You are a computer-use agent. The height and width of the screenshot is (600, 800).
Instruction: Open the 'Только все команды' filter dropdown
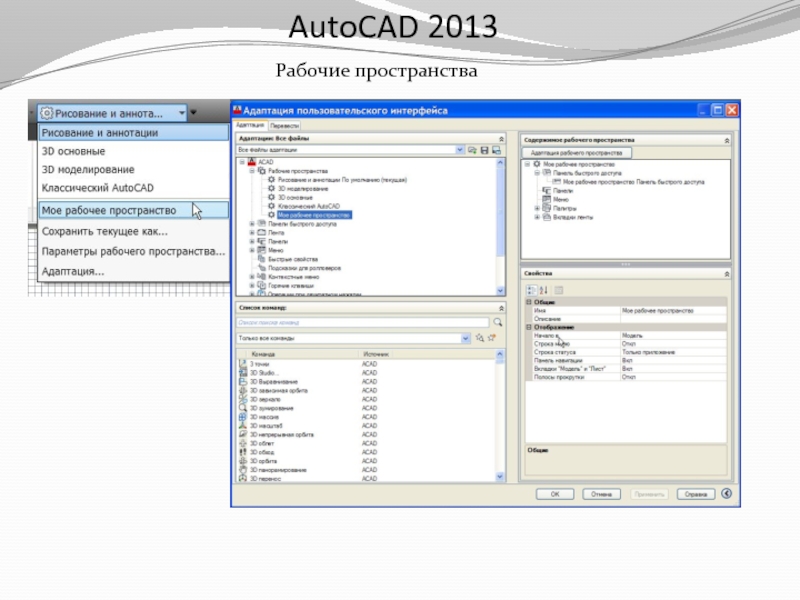tap(465, 339)
